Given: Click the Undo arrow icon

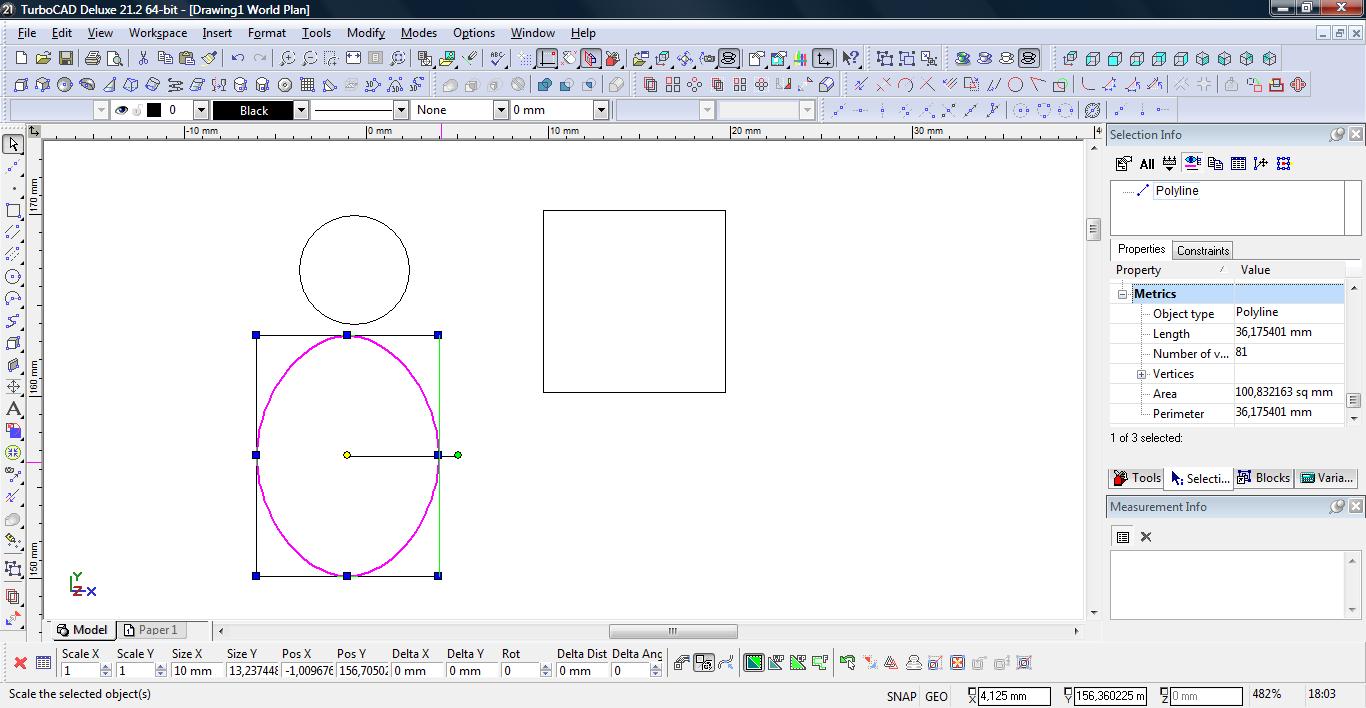Looking at the screenshot, I should (x=238, y=59).
